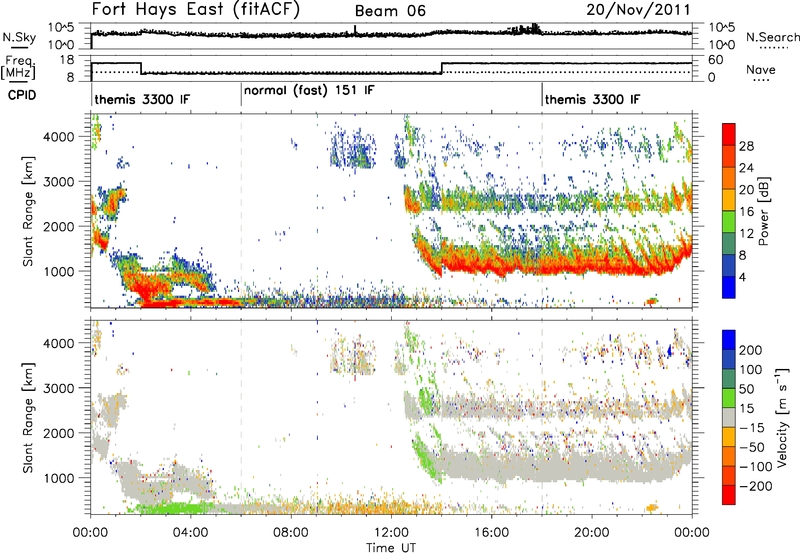Click Velocity color bar segment between -100 and -200
800x554 pixels.
coord(729,475)
